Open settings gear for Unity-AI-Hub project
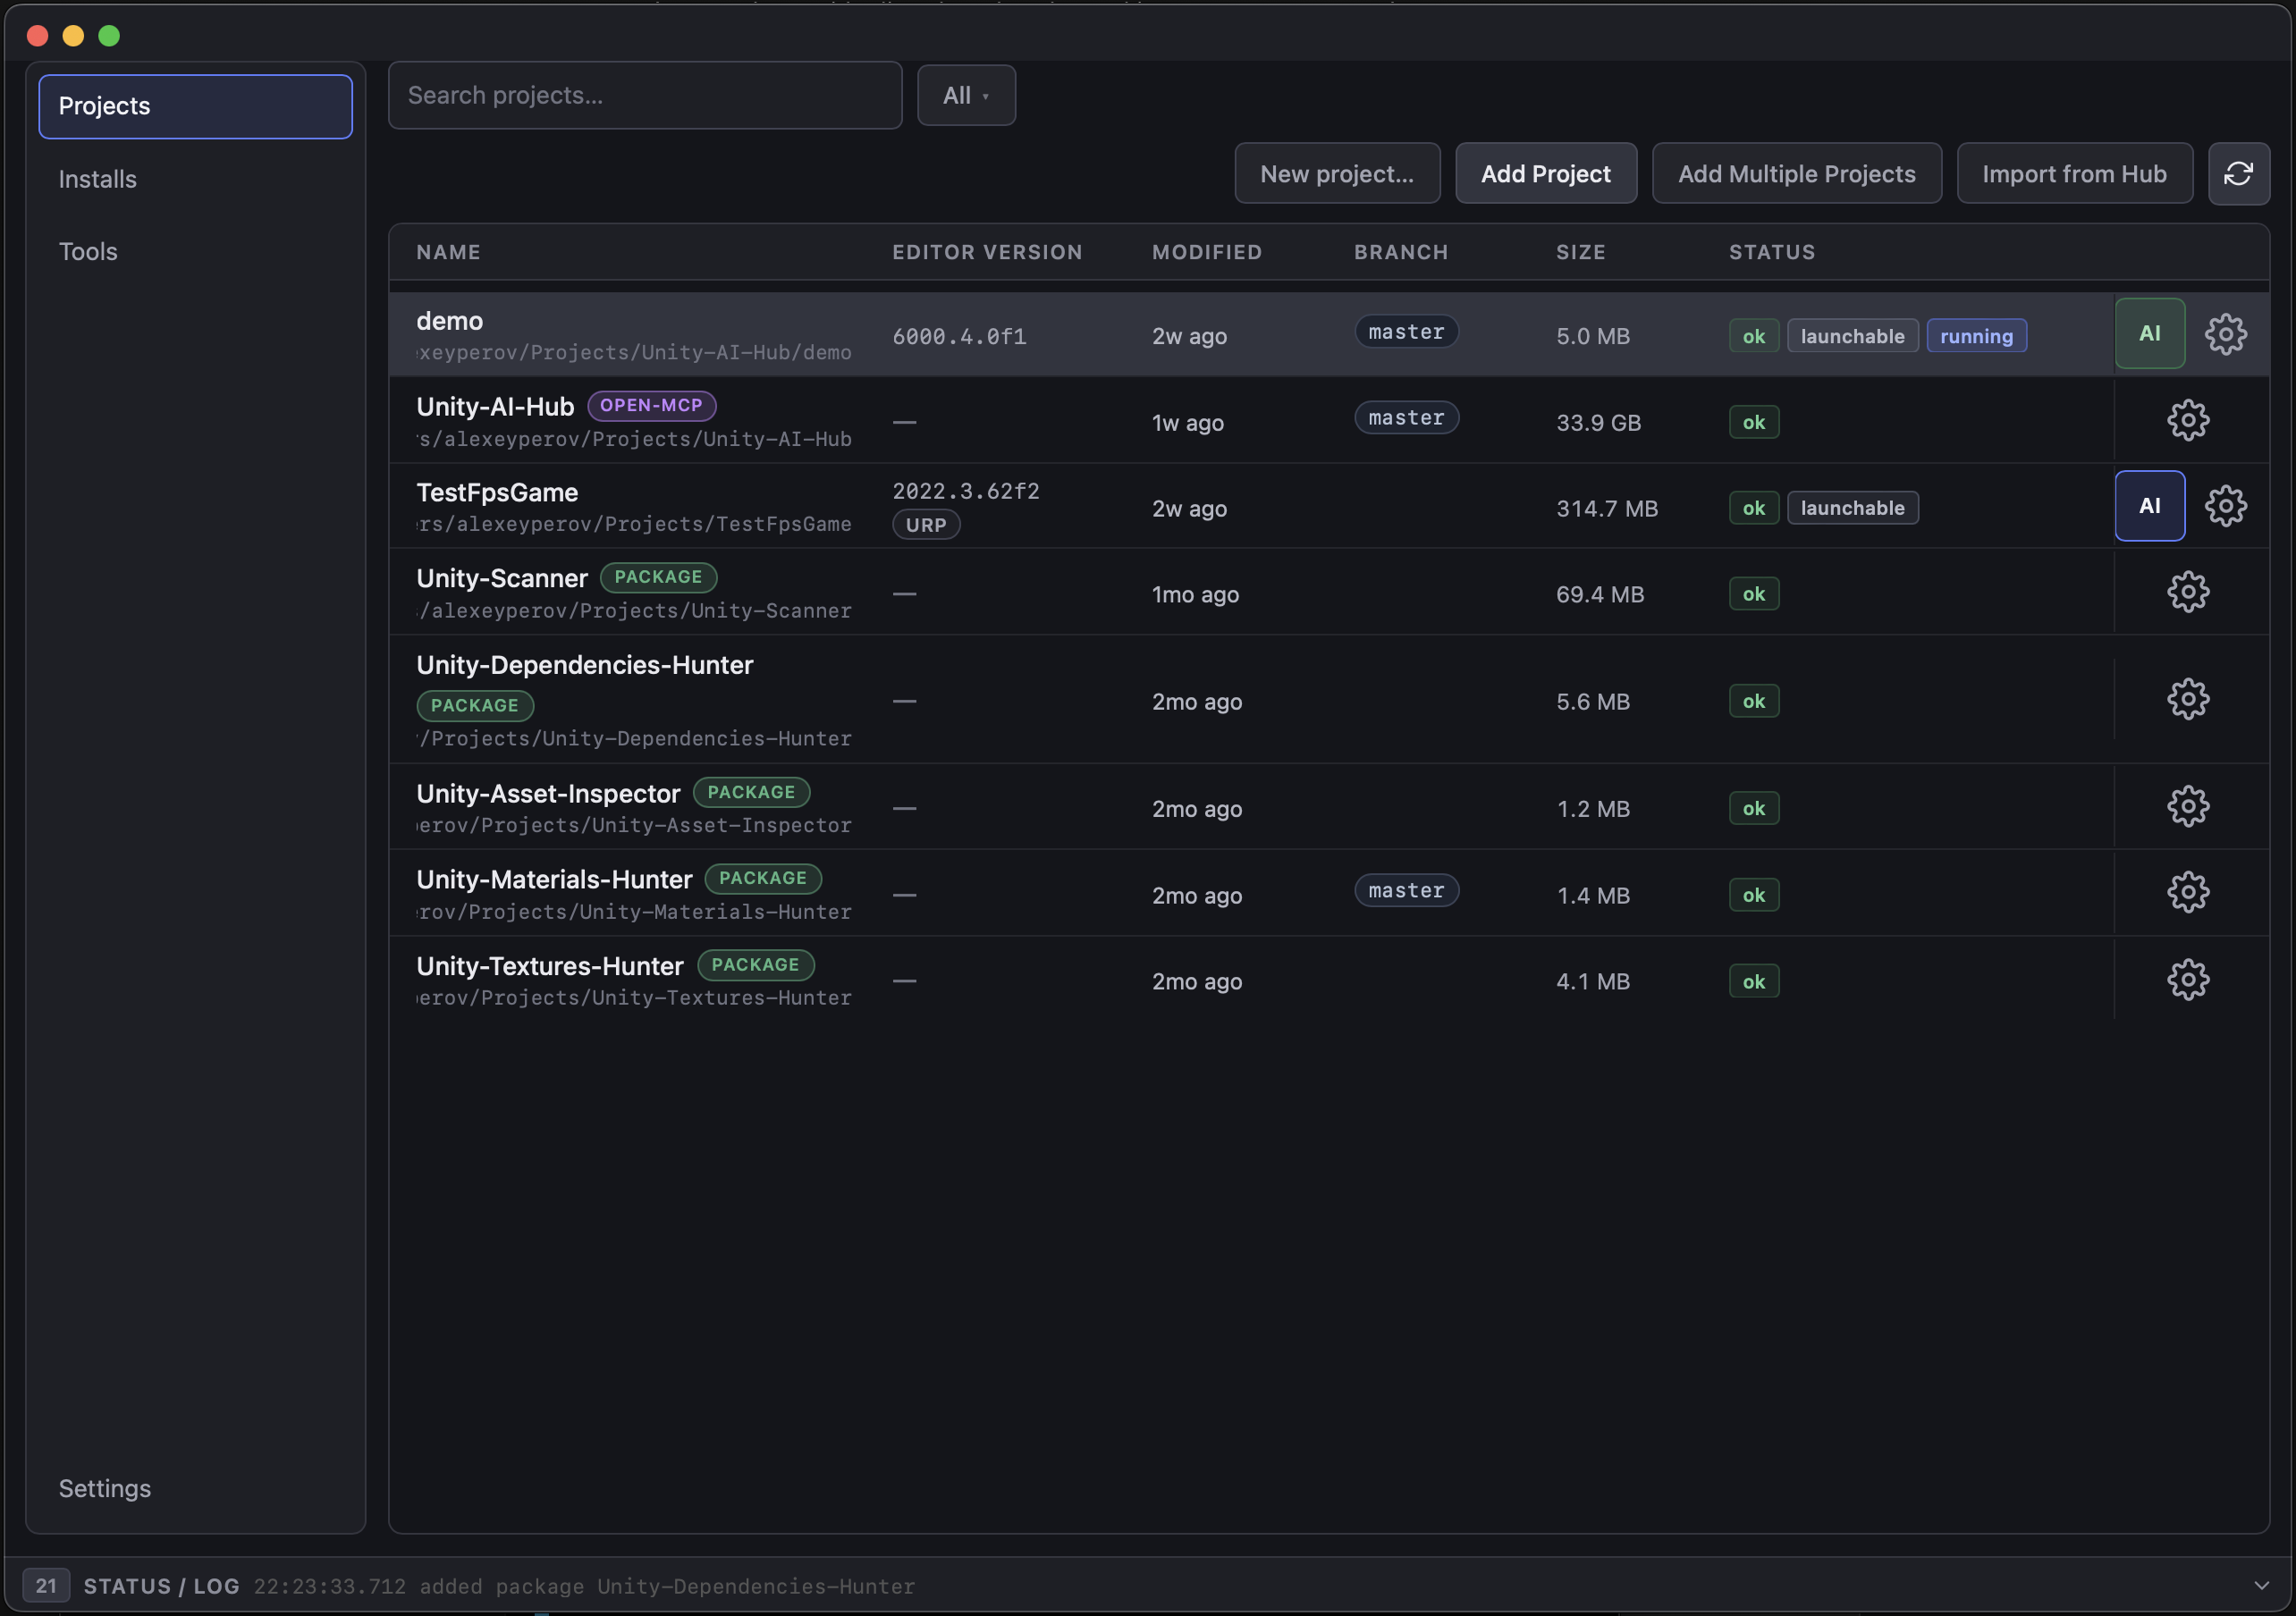 click(2188, 420)
